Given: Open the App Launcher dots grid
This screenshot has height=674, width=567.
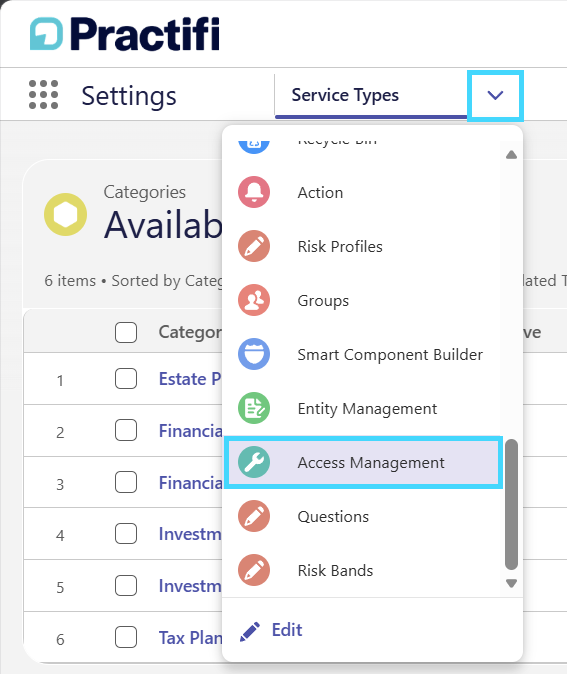Looking at the screenshot, I should pyautogui.click(x=43, y=95).
